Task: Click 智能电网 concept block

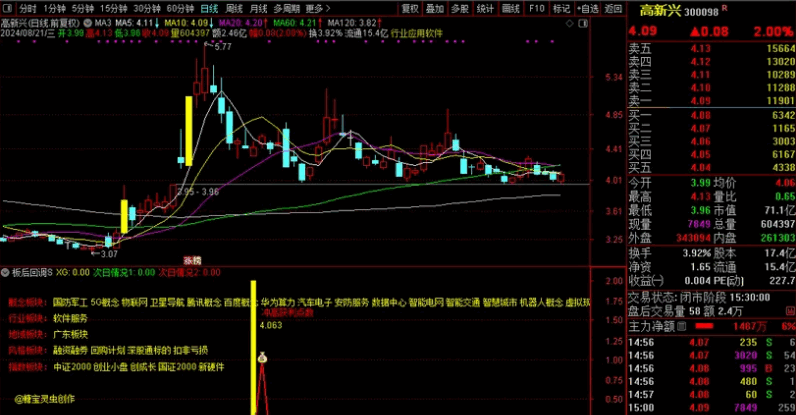Action: 426,303
